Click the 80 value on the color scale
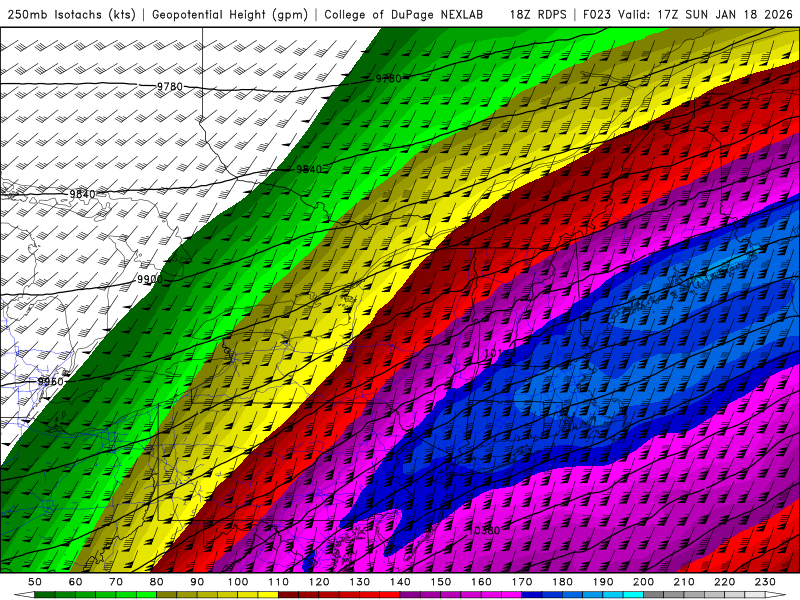Screen dimensions: 800x600 (x=157, y=582)
